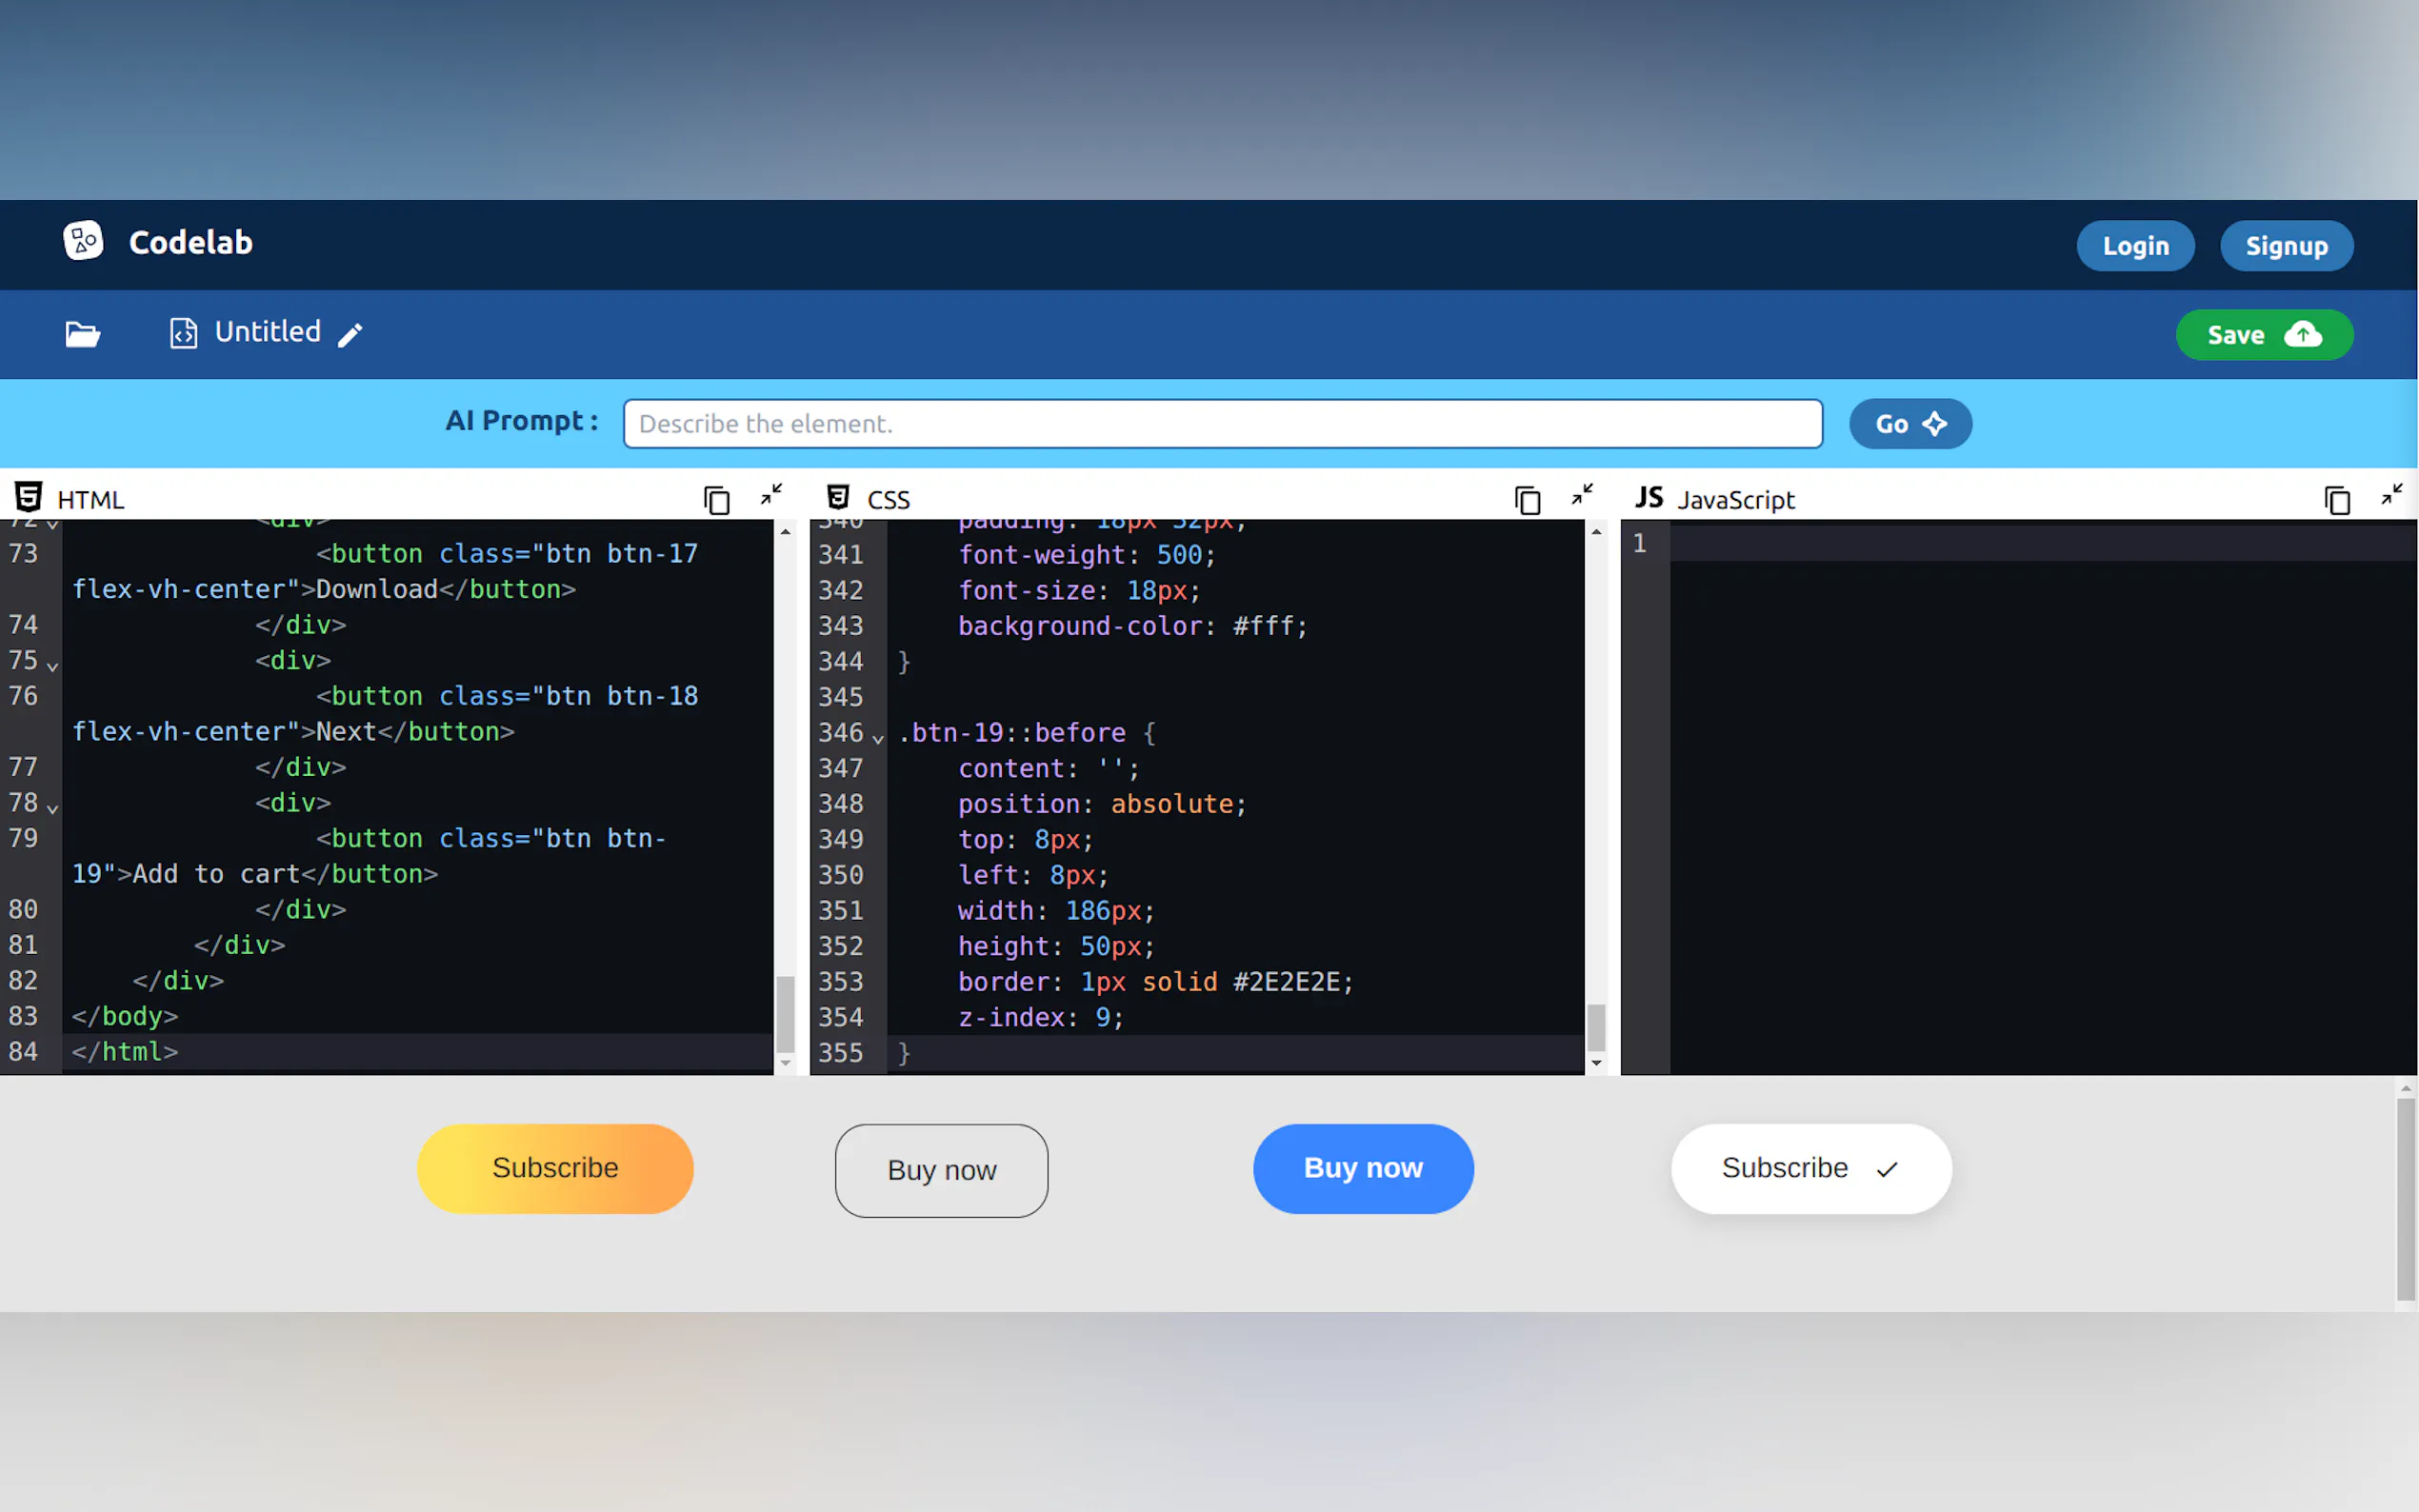The image size is (2419, 1512).
Task: Click the blue Buy now preview button
Action: [1363, 1168]
